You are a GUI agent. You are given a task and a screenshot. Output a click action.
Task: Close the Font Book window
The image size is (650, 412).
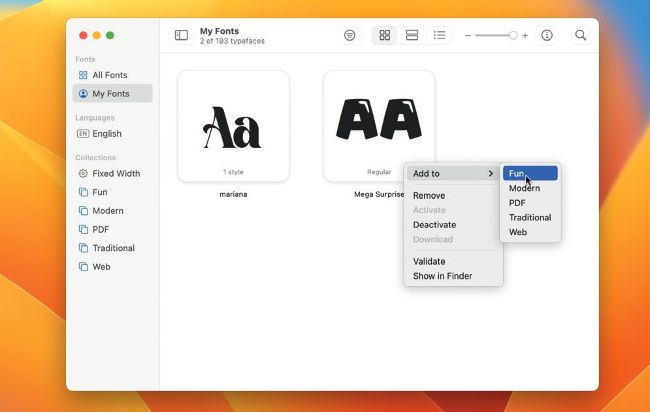point(83,35)
